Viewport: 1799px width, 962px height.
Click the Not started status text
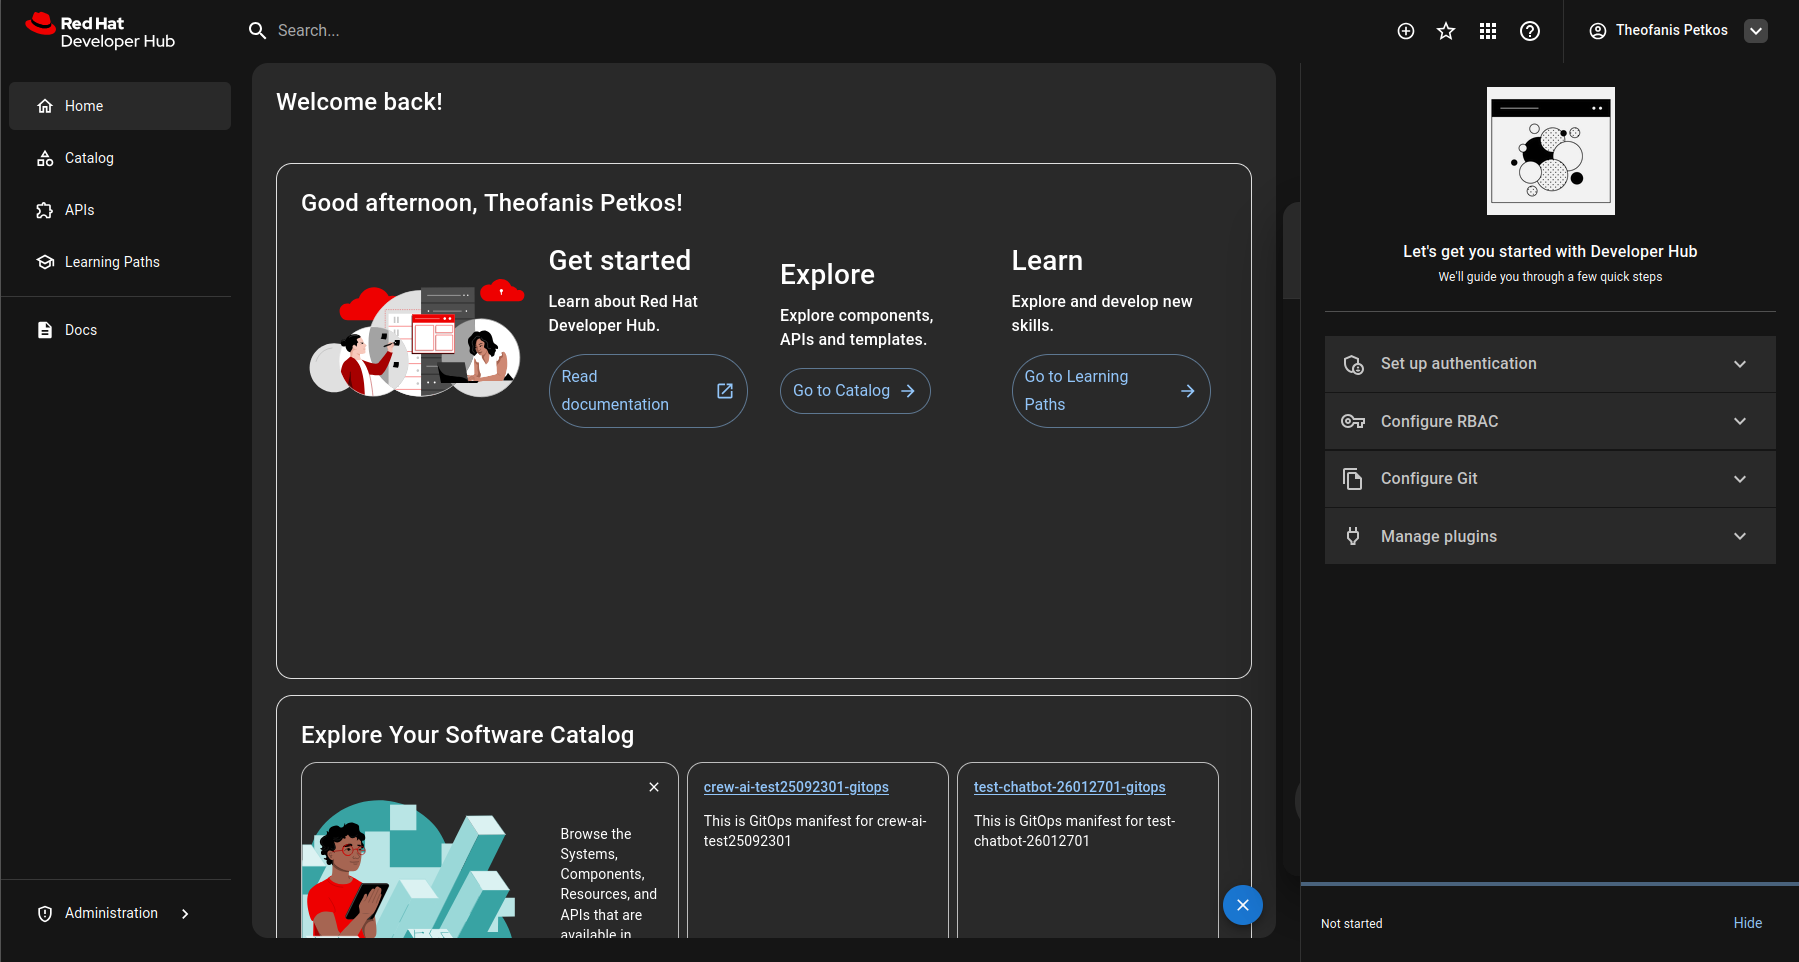pyautogui.click(x=1352, y=924)
